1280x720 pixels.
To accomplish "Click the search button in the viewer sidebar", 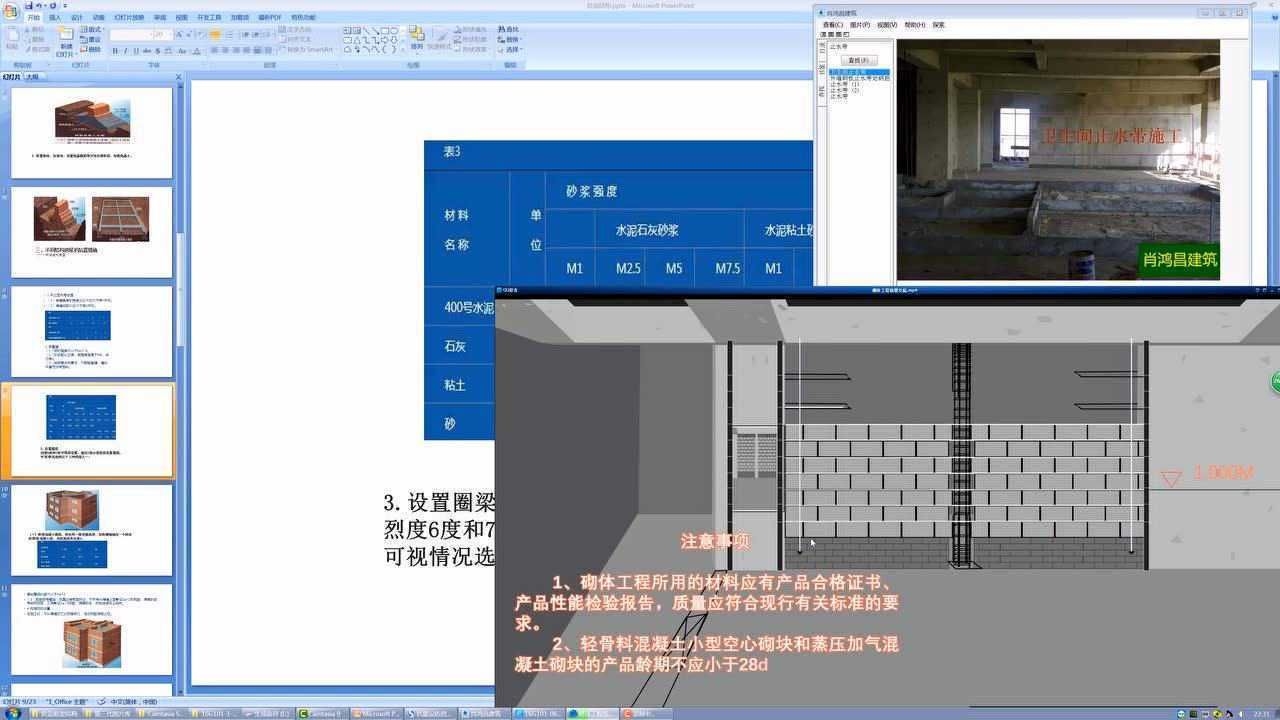I will point(857,60).
